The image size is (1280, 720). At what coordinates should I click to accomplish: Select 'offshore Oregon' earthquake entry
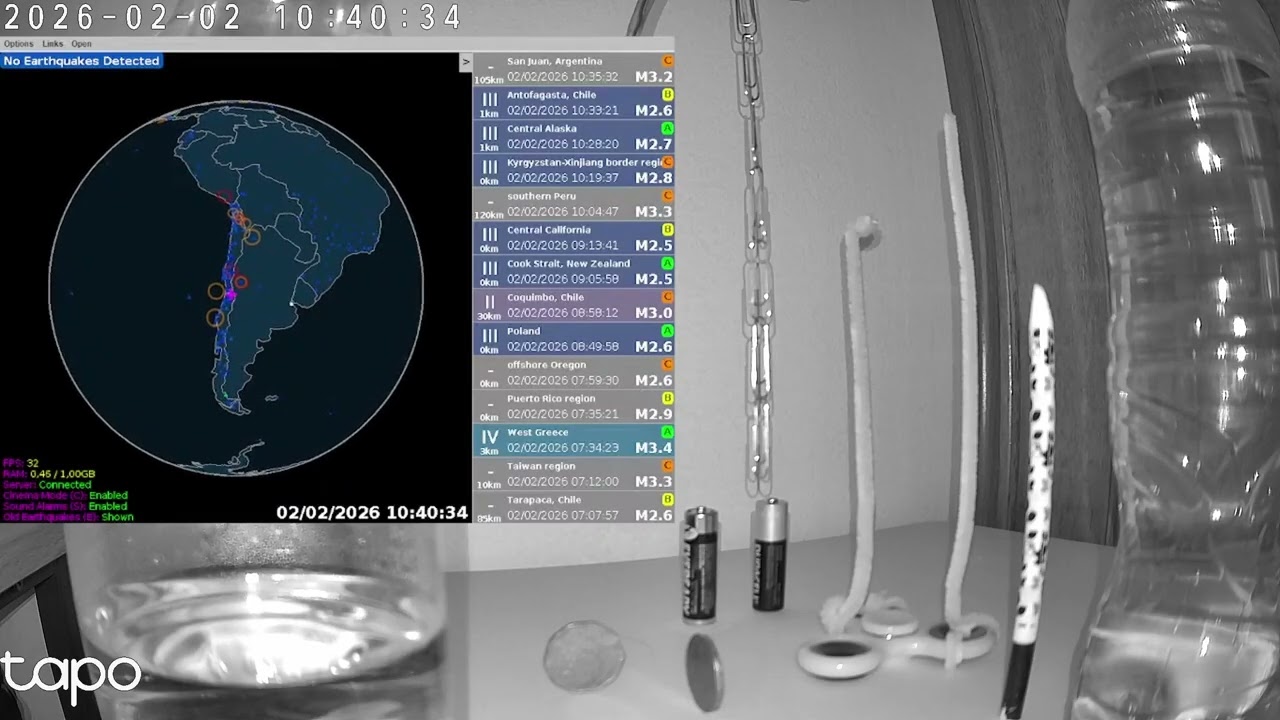point(574,372)
